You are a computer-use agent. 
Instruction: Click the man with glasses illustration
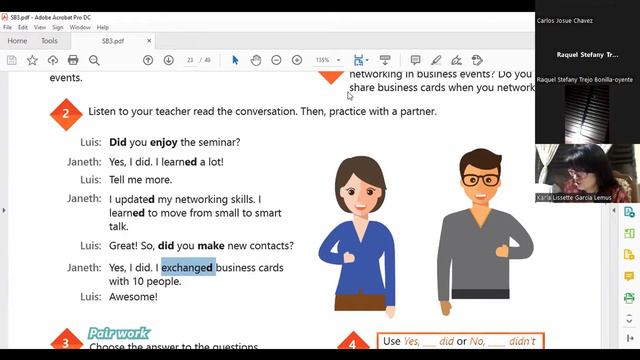coord(484,231)
